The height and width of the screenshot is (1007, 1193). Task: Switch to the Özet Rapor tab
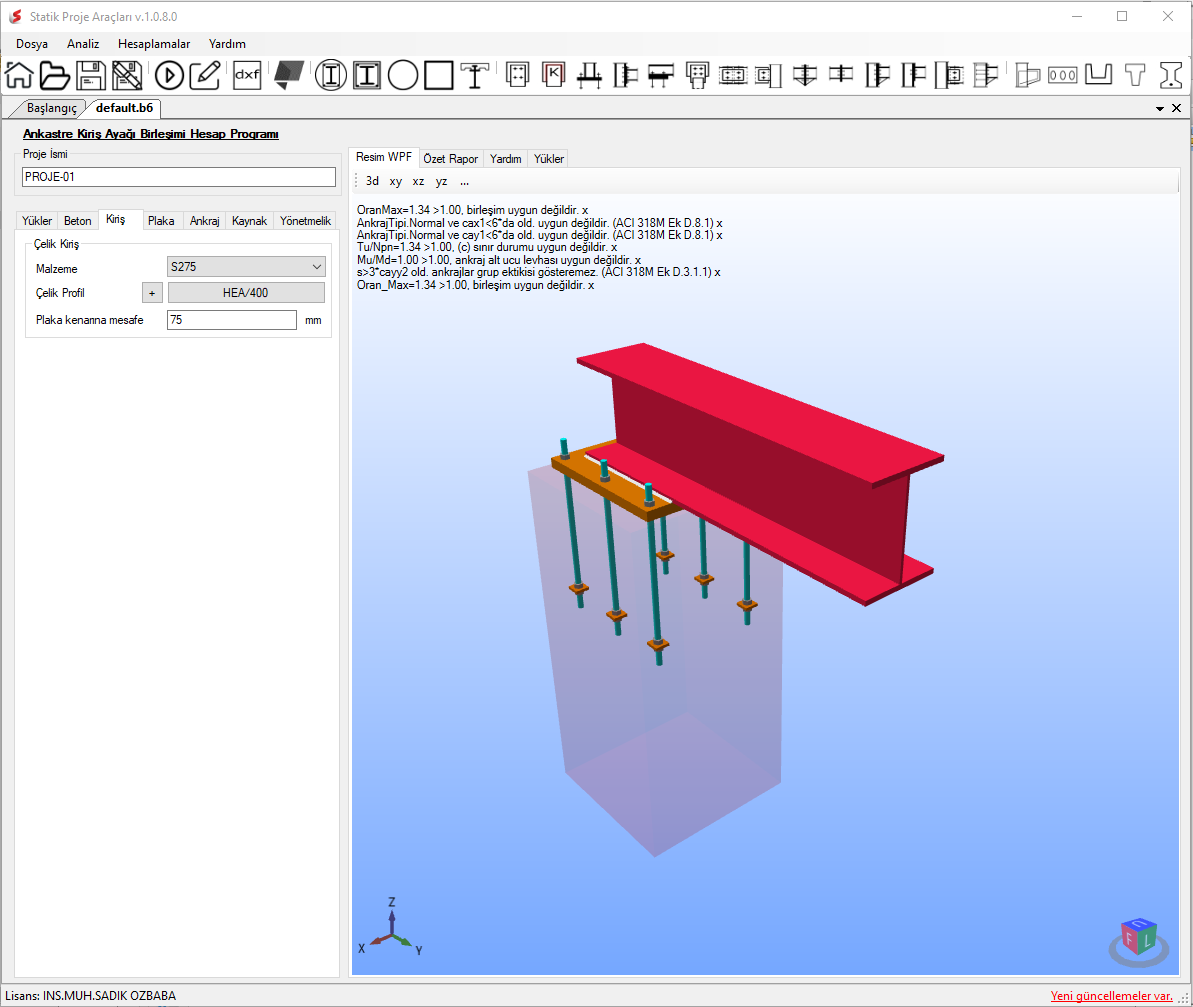click(450, 159)
